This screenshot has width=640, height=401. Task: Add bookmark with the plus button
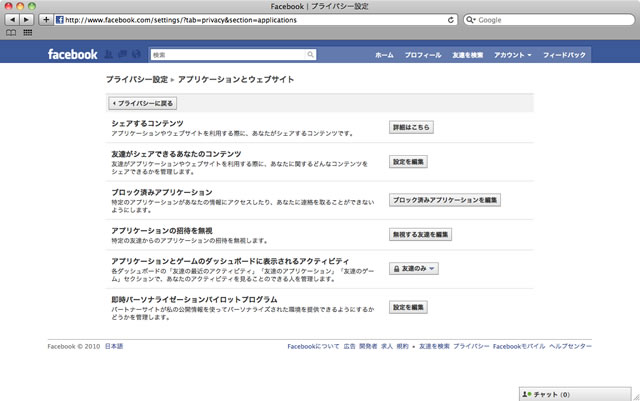click(46, 20)
